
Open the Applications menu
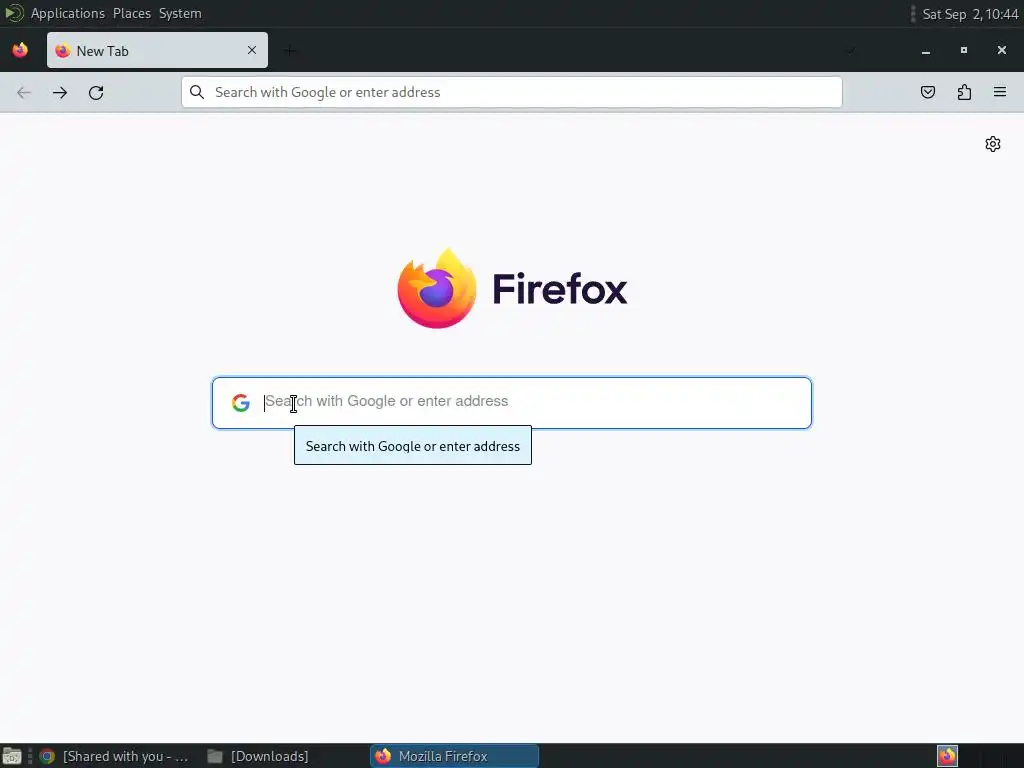(68, 14)
